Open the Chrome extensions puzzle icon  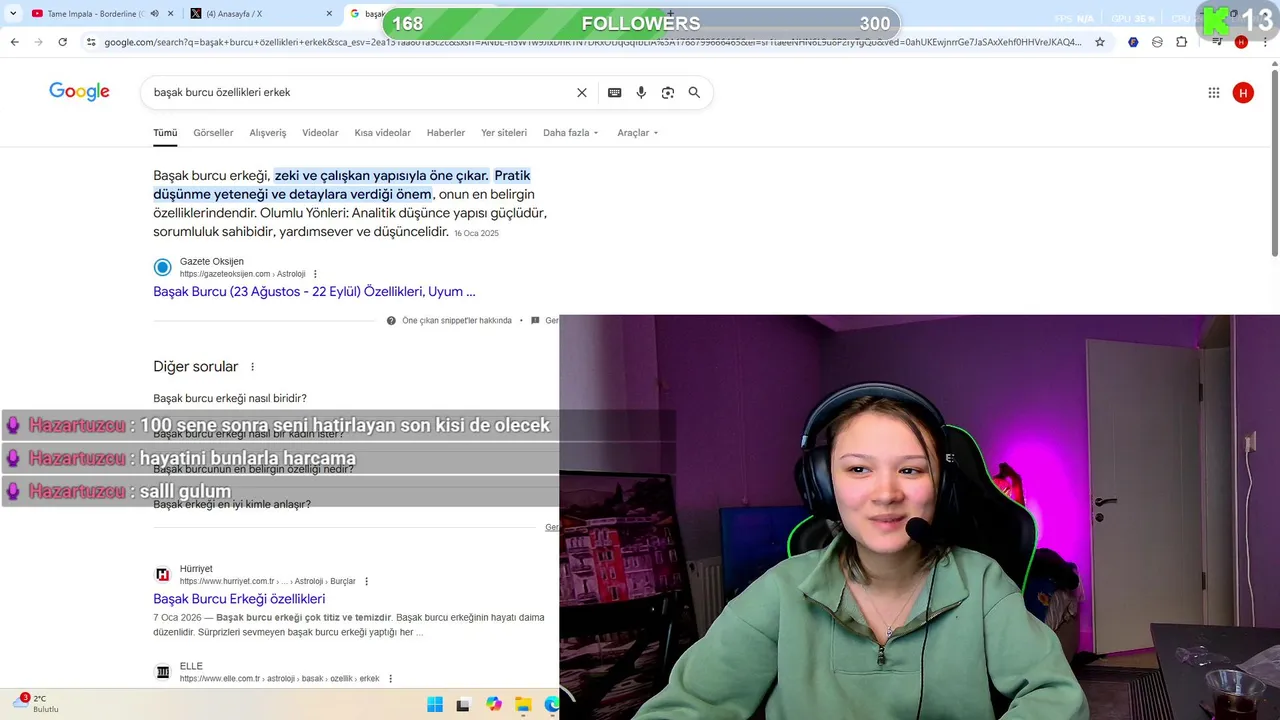click(1182, 42)
